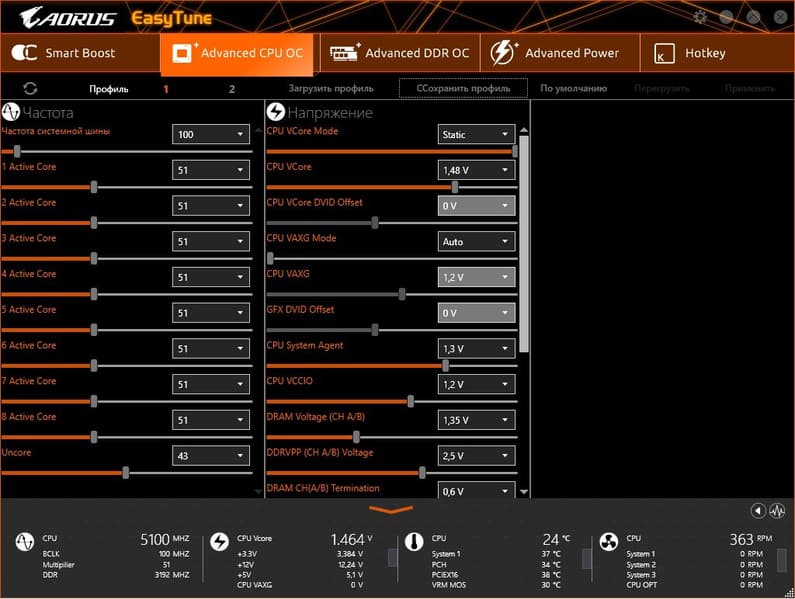Click the Сохранить профиль button
The image size is (795, 599).
tap(463, 88)
